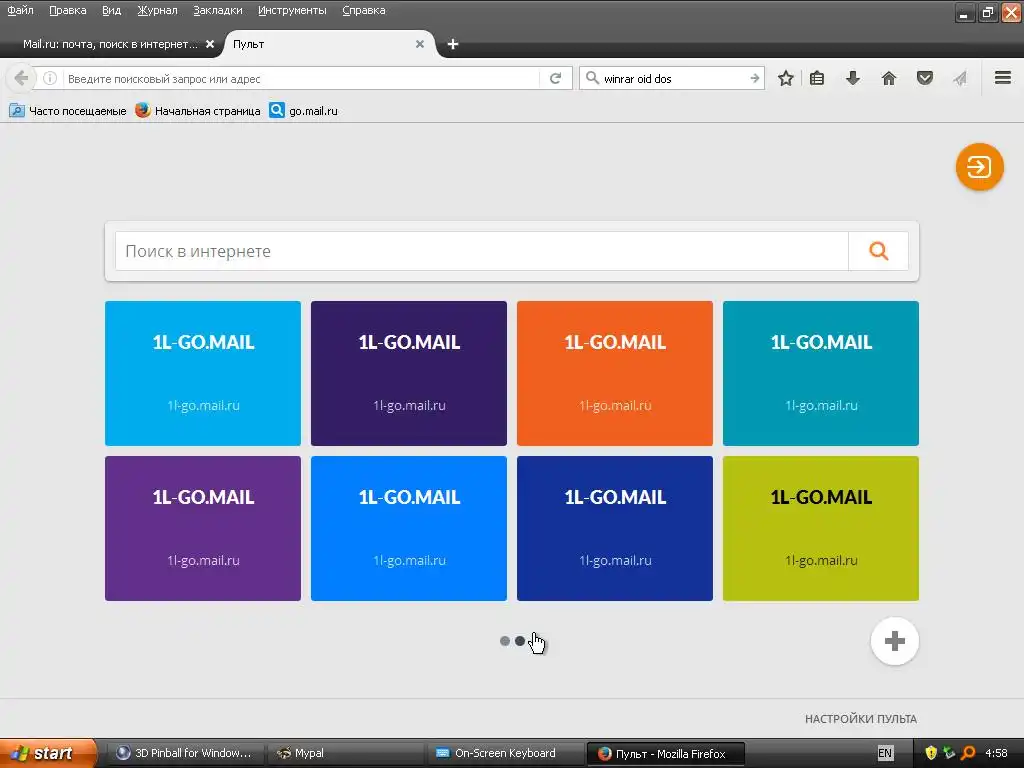The image size is (1024, 768).
Task: Bookmark this page with star icon
Action: [x=786, y=78]
